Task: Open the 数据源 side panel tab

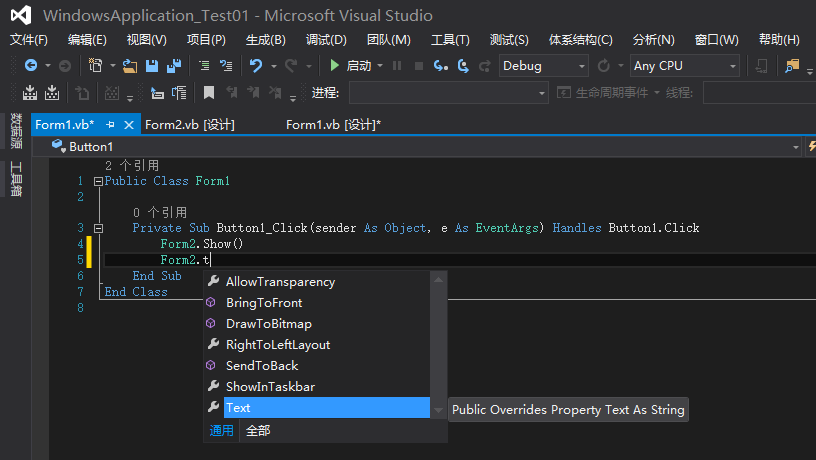Action: point(16,130)
